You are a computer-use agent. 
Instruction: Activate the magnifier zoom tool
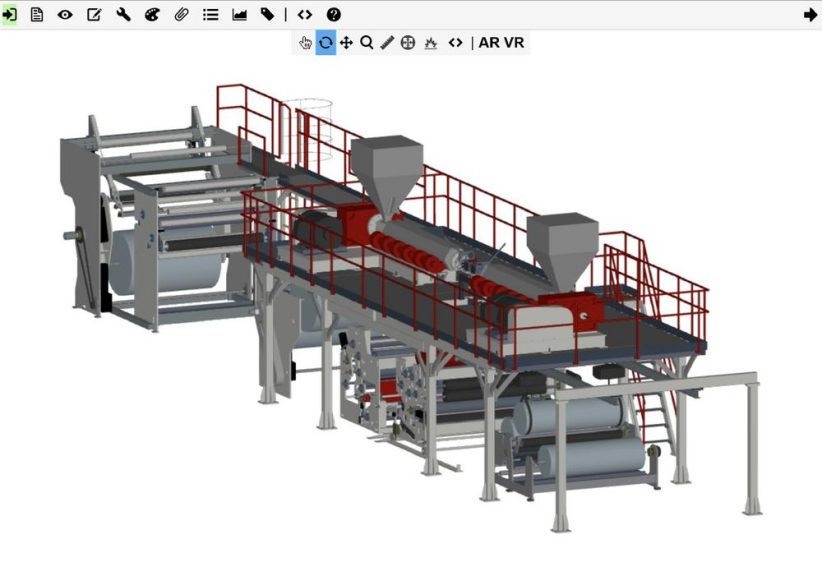pos(367,42)
